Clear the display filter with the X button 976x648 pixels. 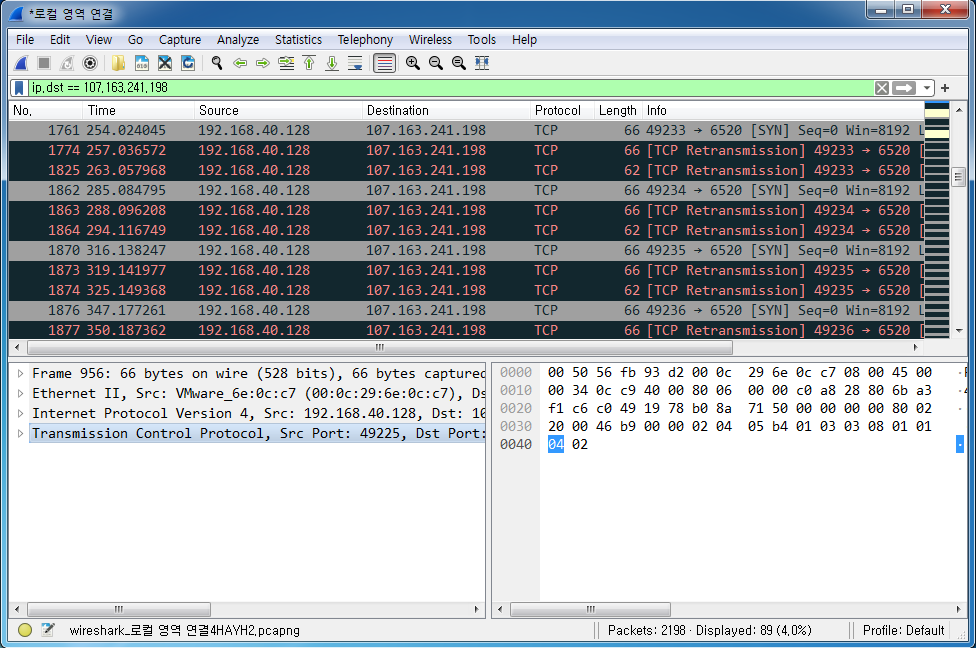pos(881,88)
